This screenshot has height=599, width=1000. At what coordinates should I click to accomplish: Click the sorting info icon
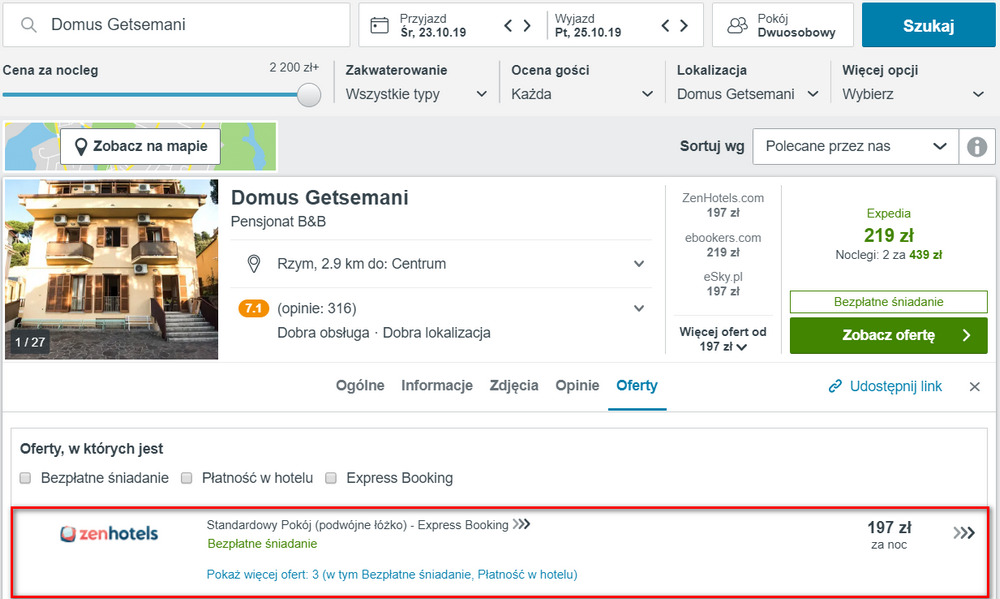(976, 147)
